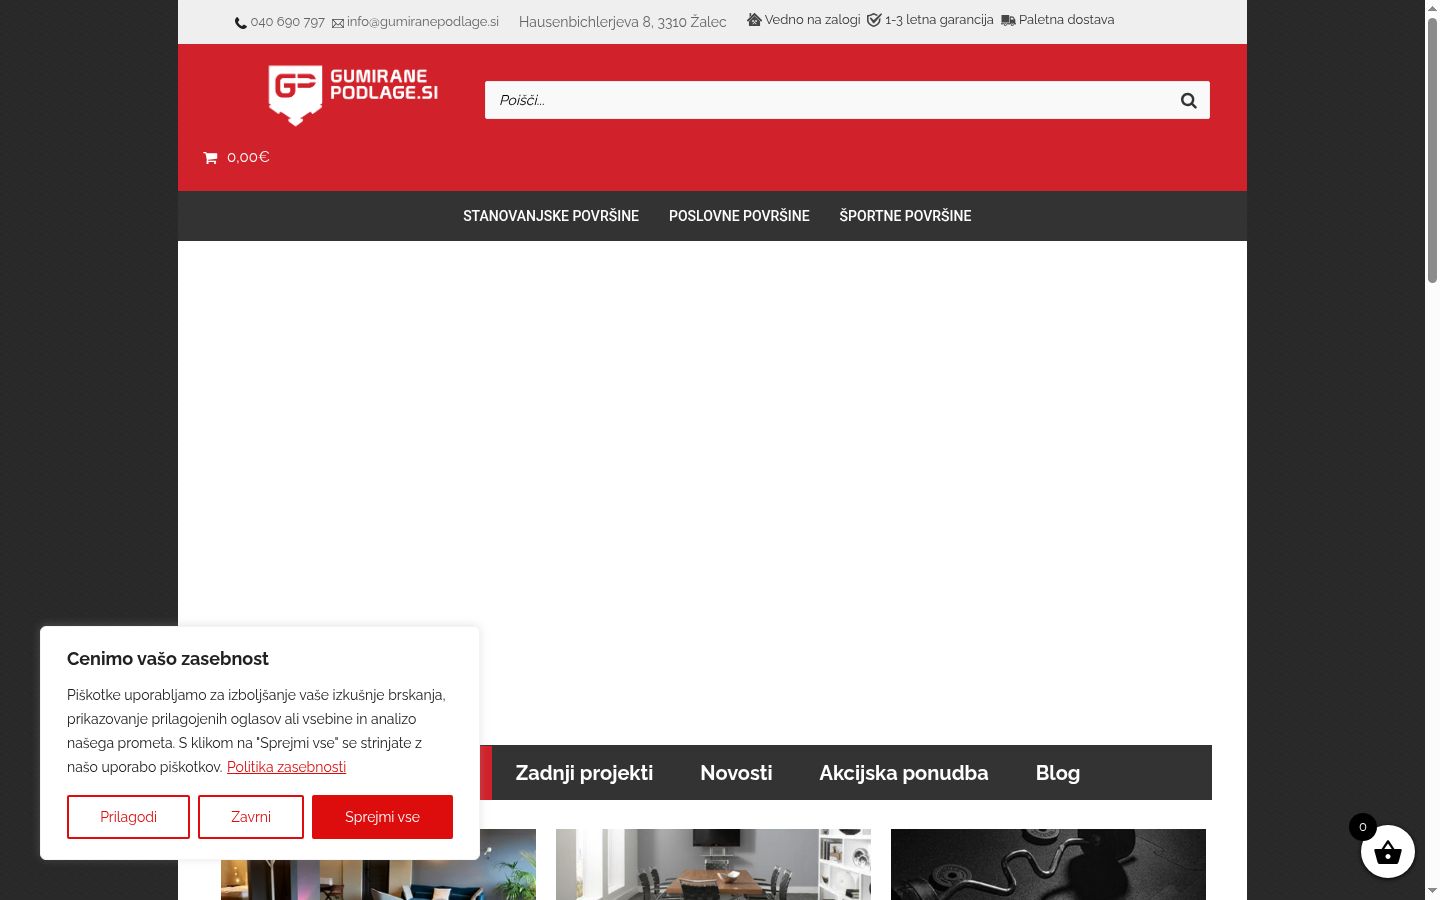Image resolution: width=1440 pixels, height=900 pixels.
Task: Click the page vertical scrollbar thumb
Action: 1432,150
